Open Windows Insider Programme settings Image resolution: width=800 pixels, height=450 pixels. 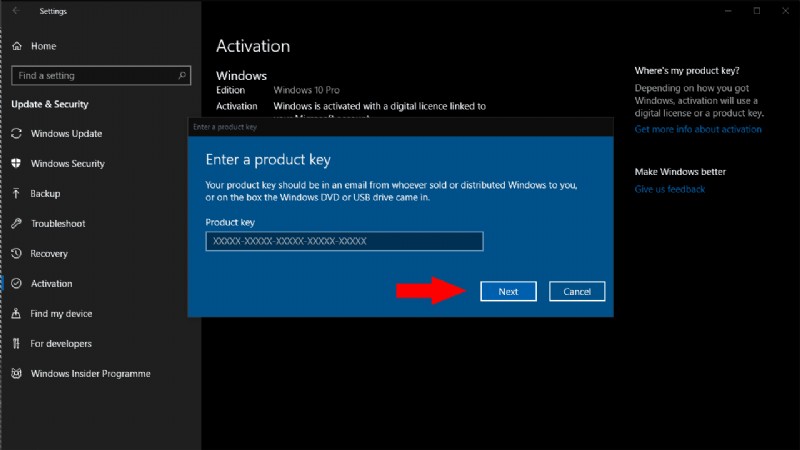(x=90, y=373)
